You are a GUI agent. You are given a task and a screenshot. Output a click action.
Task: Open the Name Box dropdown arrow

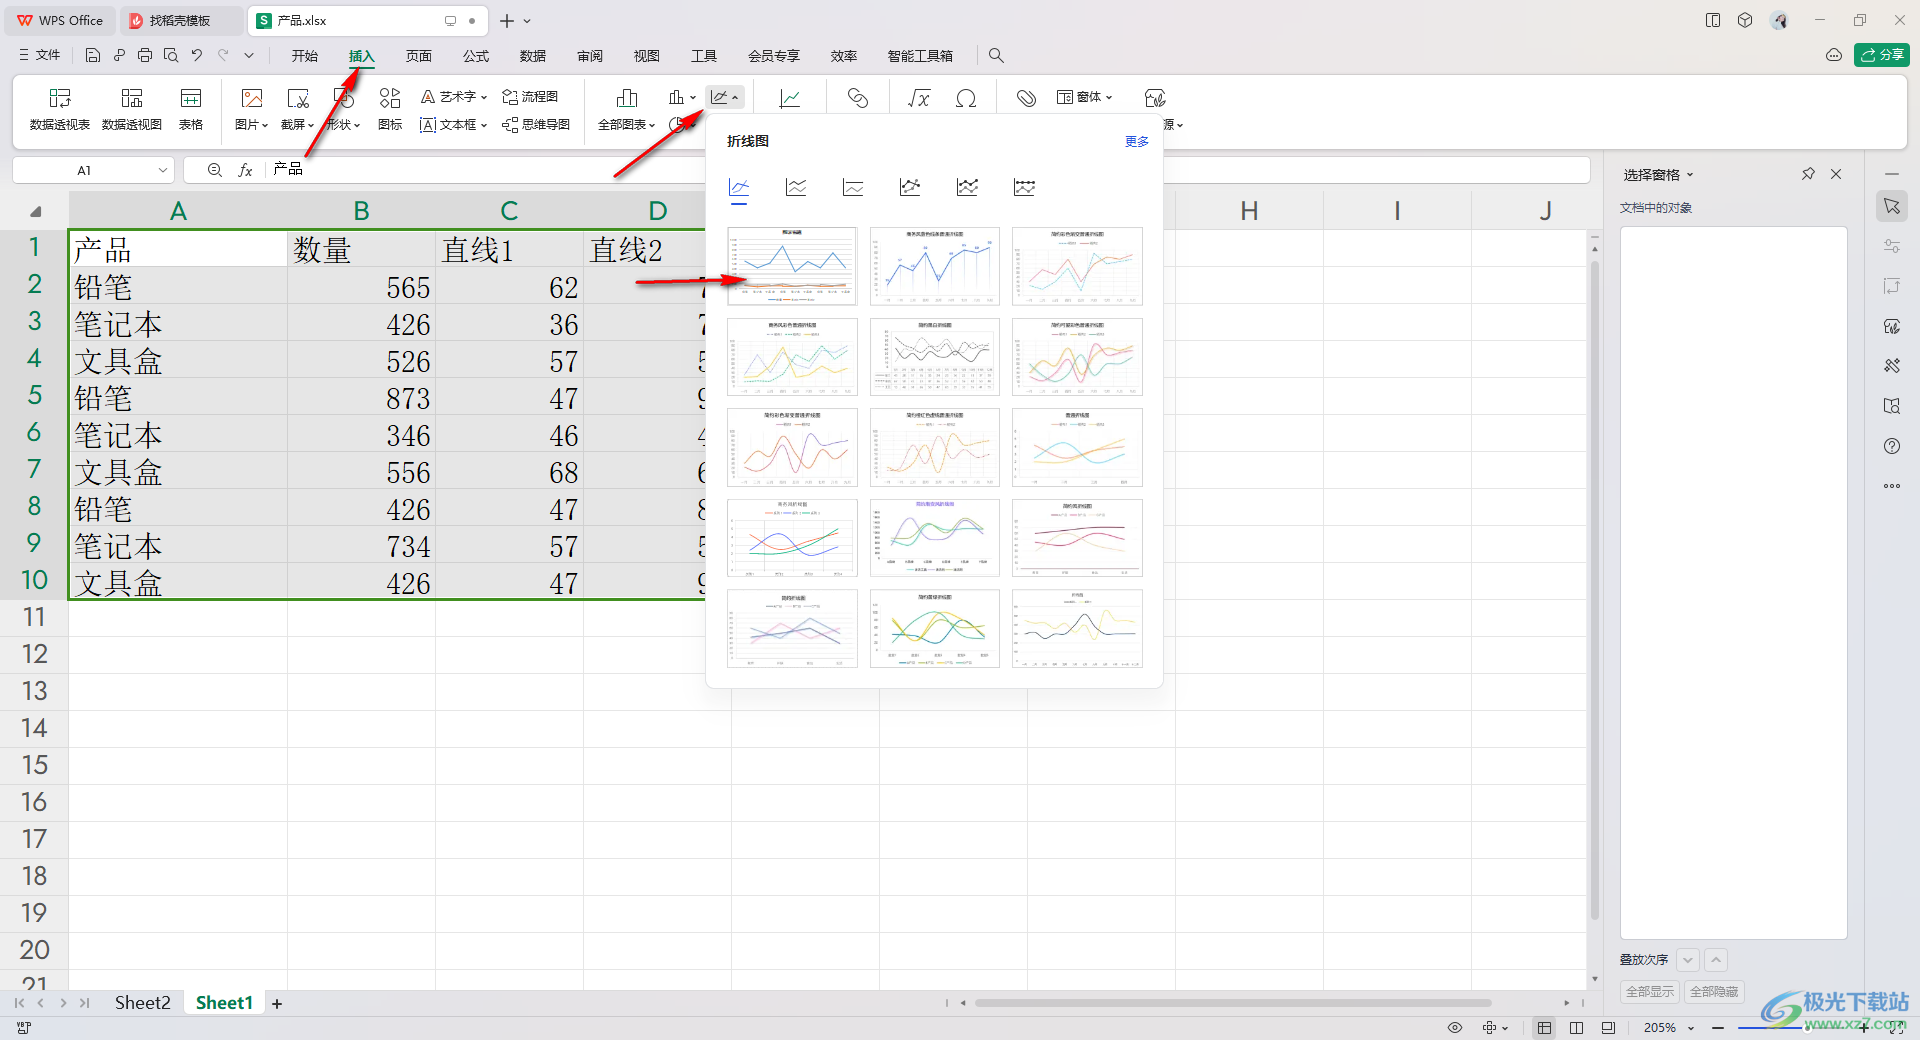(163, 170)
